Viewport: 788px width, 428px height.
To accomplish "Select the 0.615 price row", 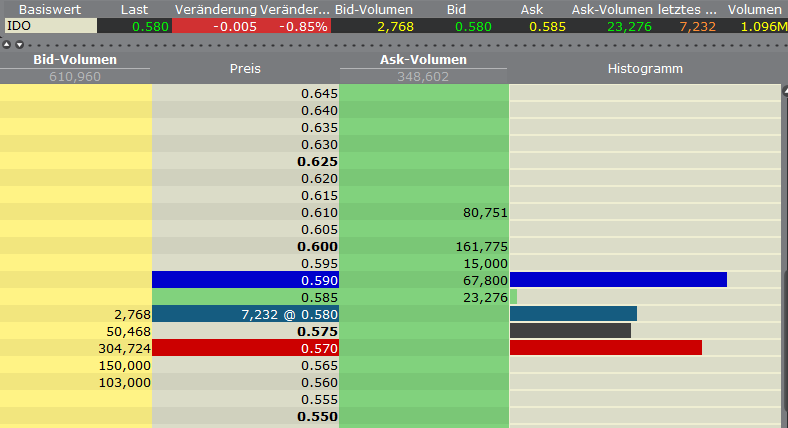I will (246, 195).
